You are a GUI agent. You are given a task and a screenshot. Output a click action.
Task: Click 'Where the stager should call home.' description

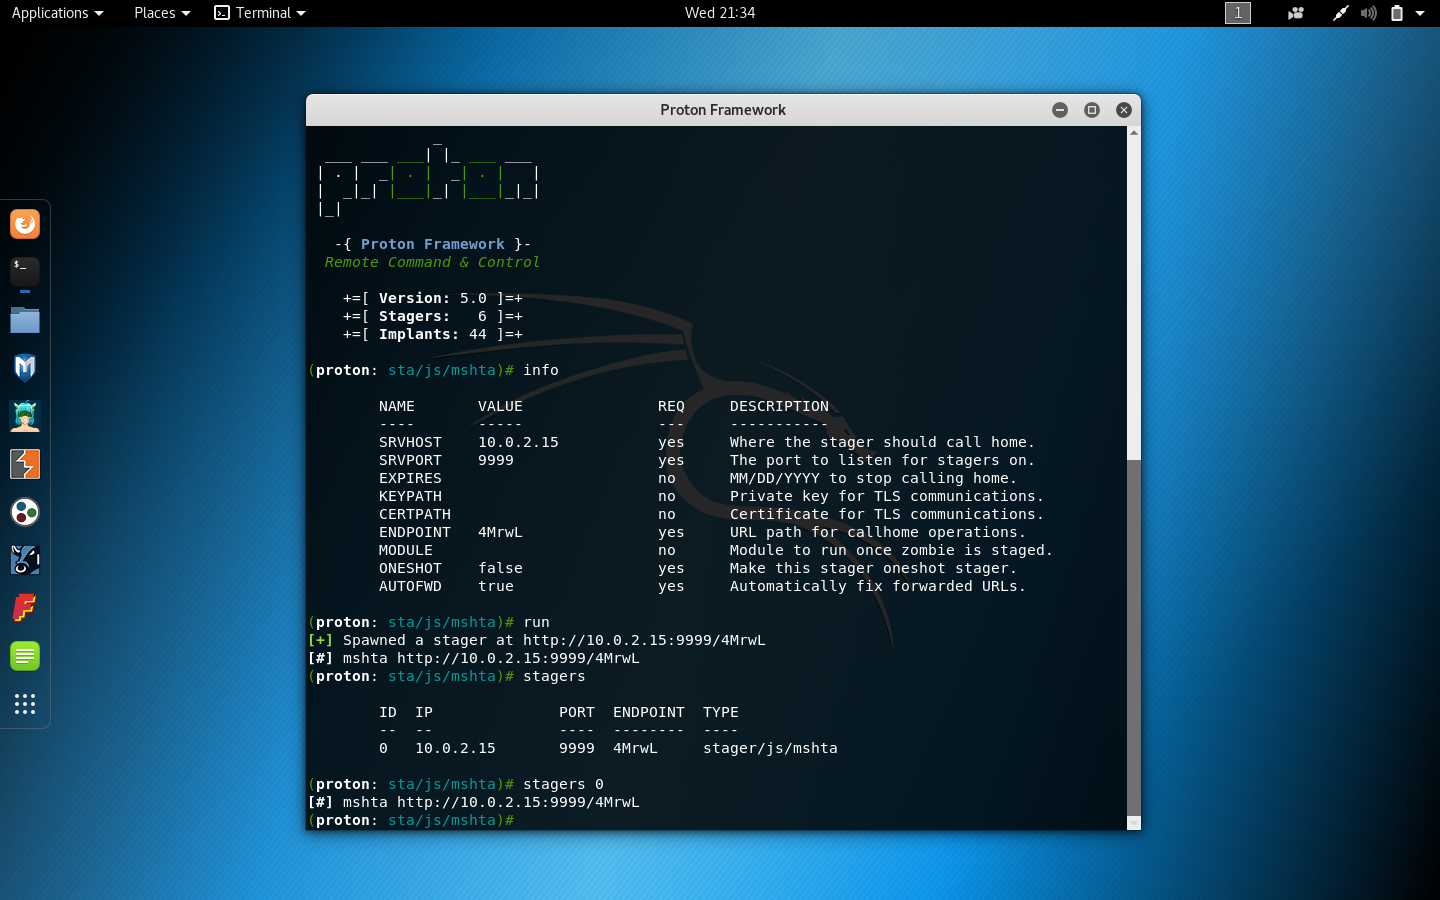click(882, 442)
